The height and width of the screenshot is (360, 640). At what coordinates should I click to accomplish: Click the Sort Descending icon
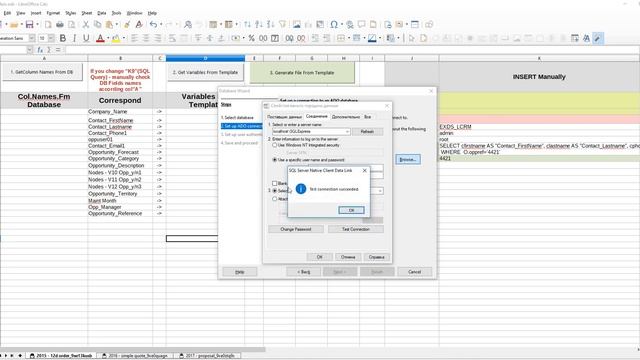(x=270, y=25)
